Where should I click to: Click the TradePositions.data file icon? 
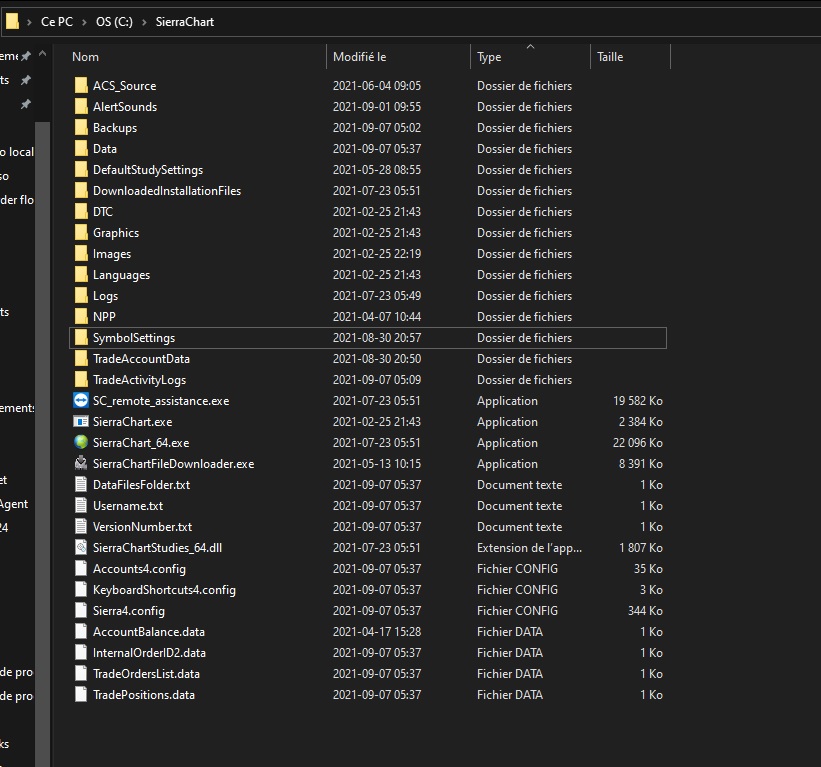tap(81, 694)
